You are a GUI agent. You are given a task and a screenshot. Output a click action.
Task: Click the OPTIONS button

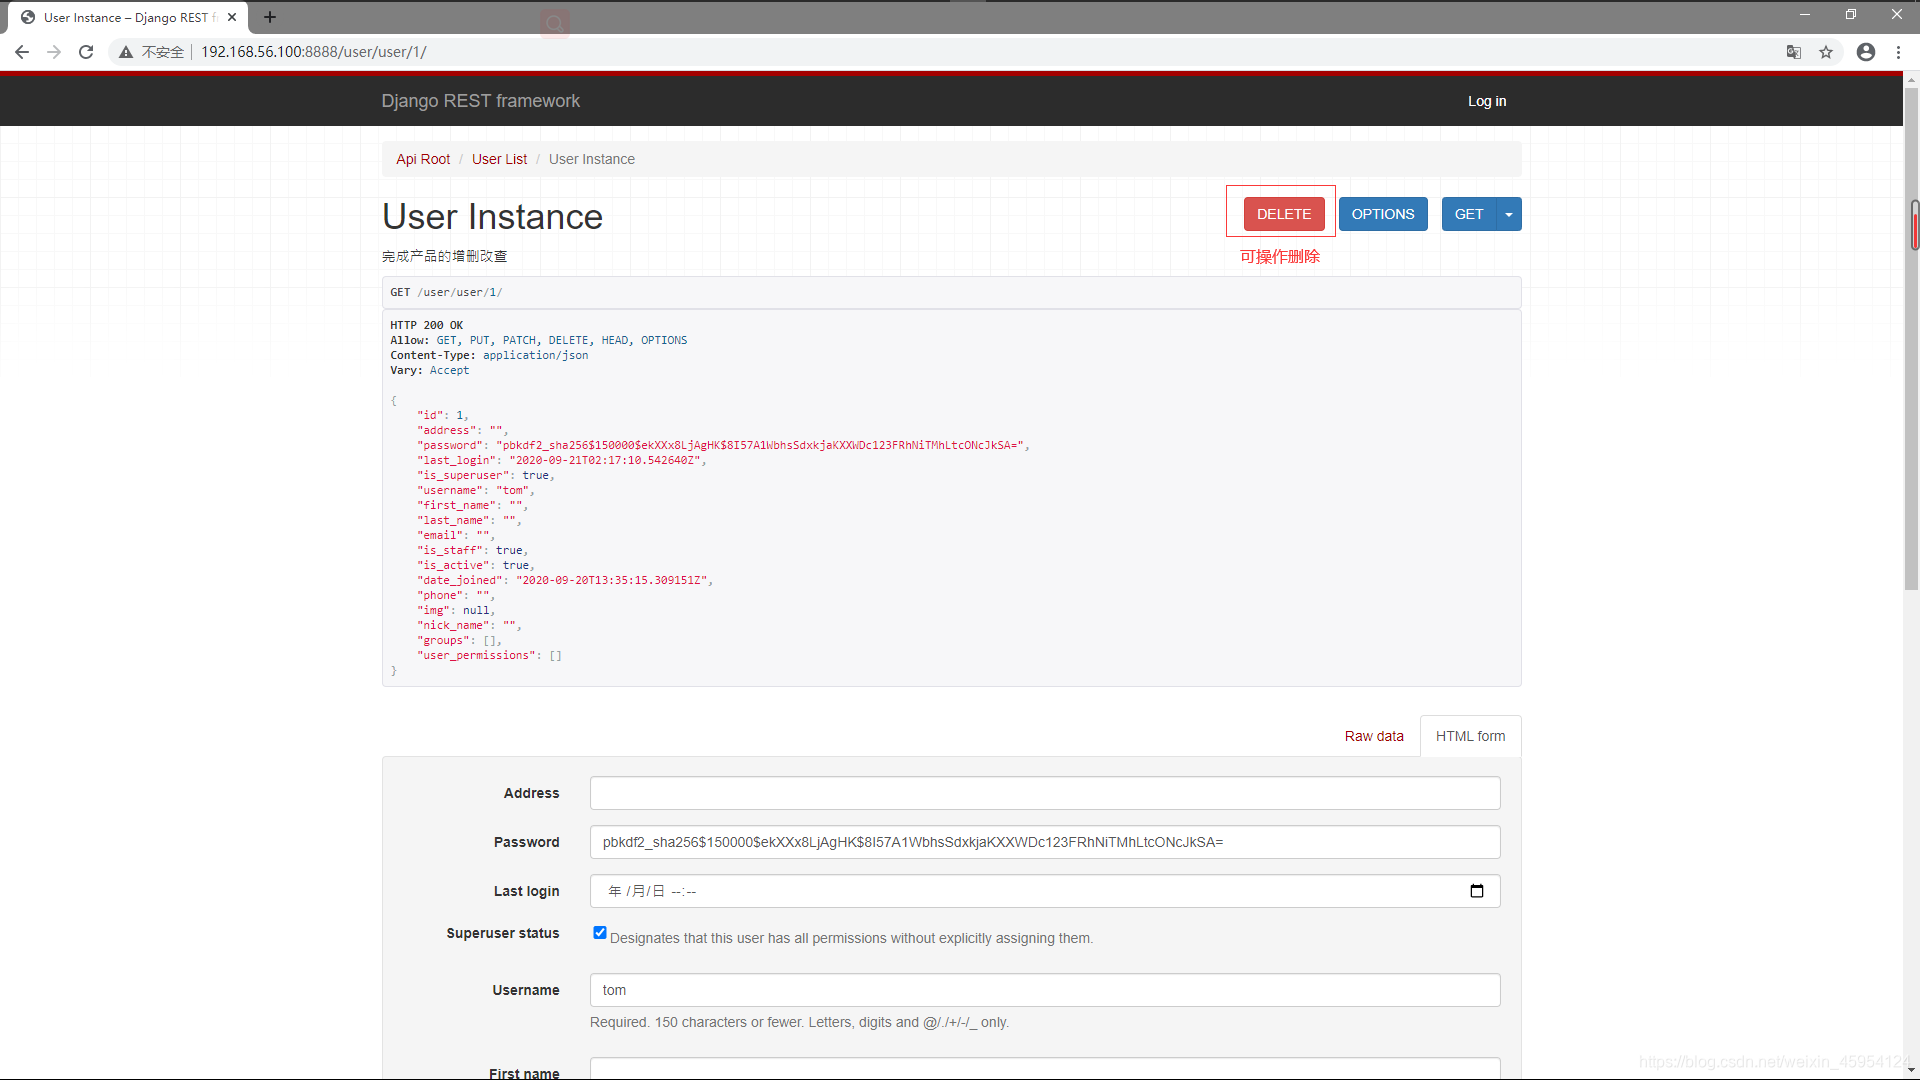click(x=1383, y=214)
